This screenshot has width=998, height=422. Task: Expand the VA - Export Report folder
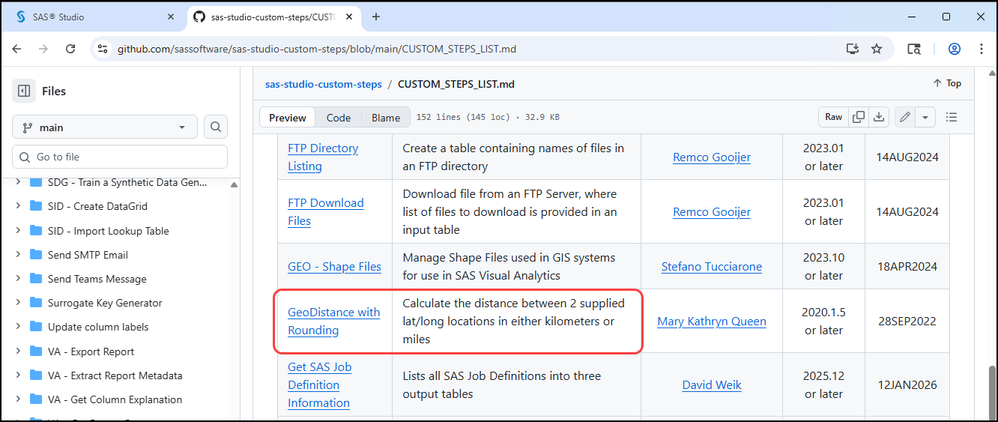pyautogui.click(x=18, y=351)
